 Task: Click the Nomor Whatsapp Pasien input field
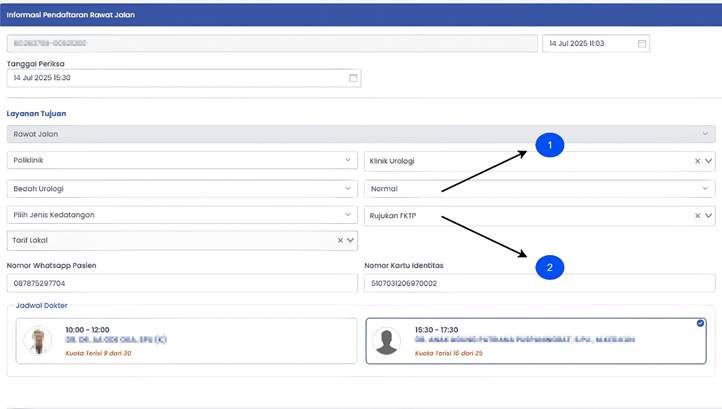[182, 284]
